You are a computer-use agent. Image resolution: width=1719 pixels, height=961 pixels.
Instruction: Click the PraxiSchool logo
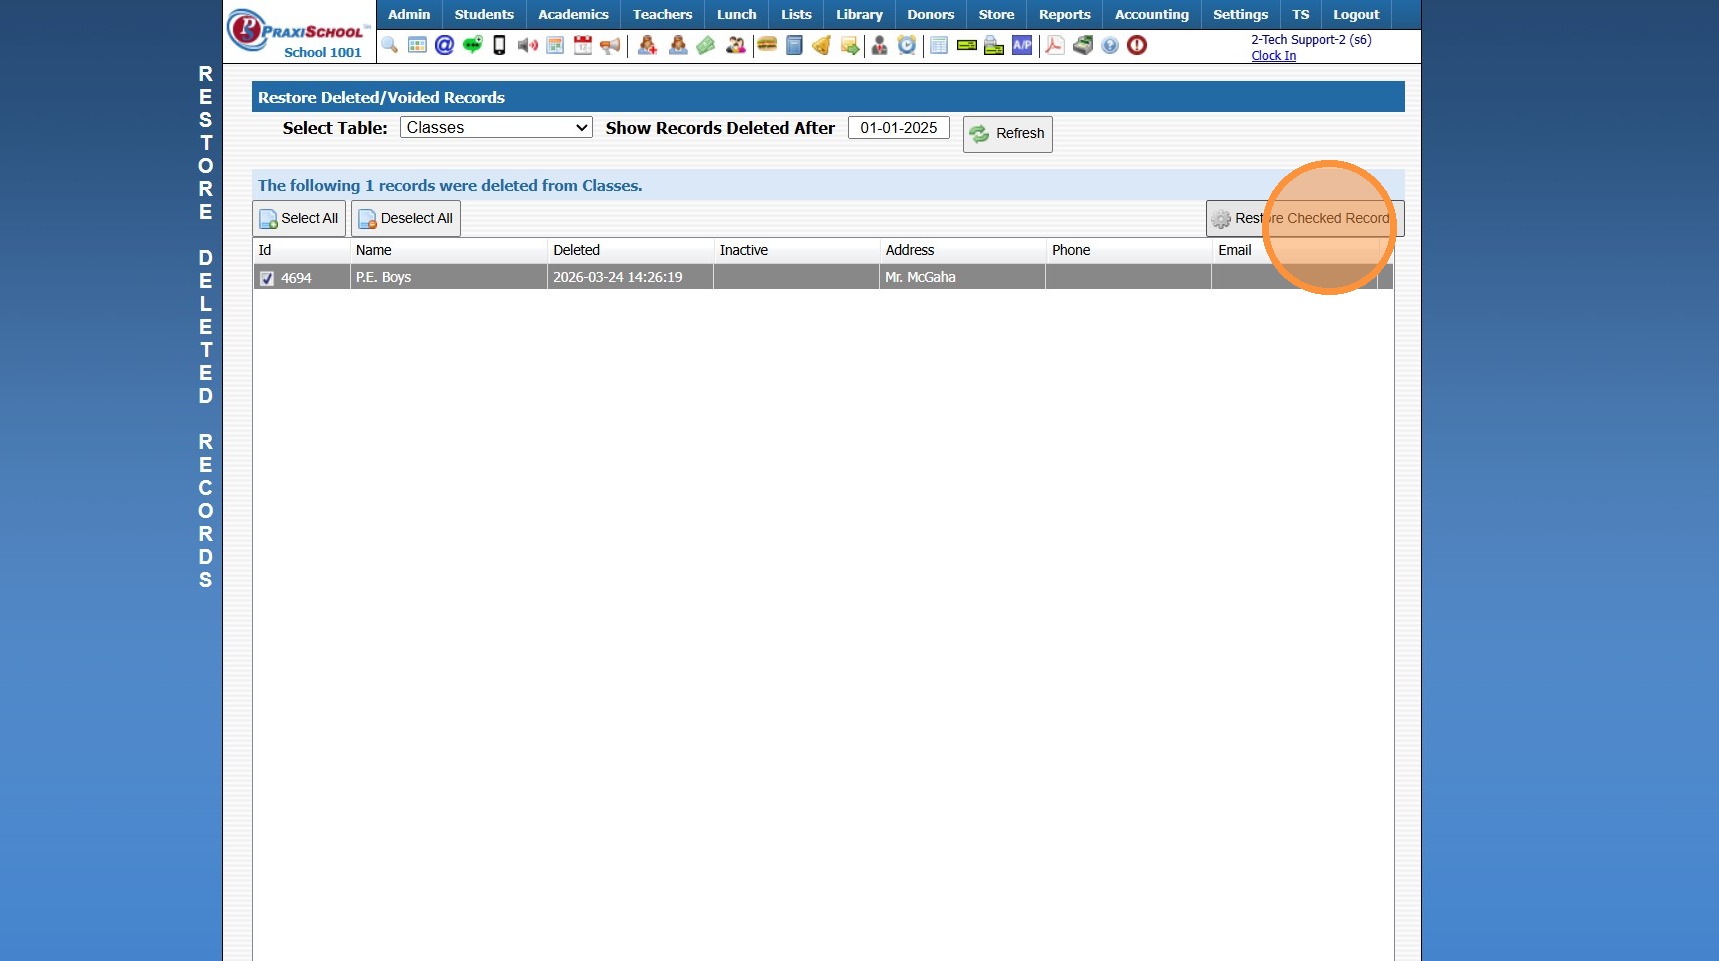297,33
